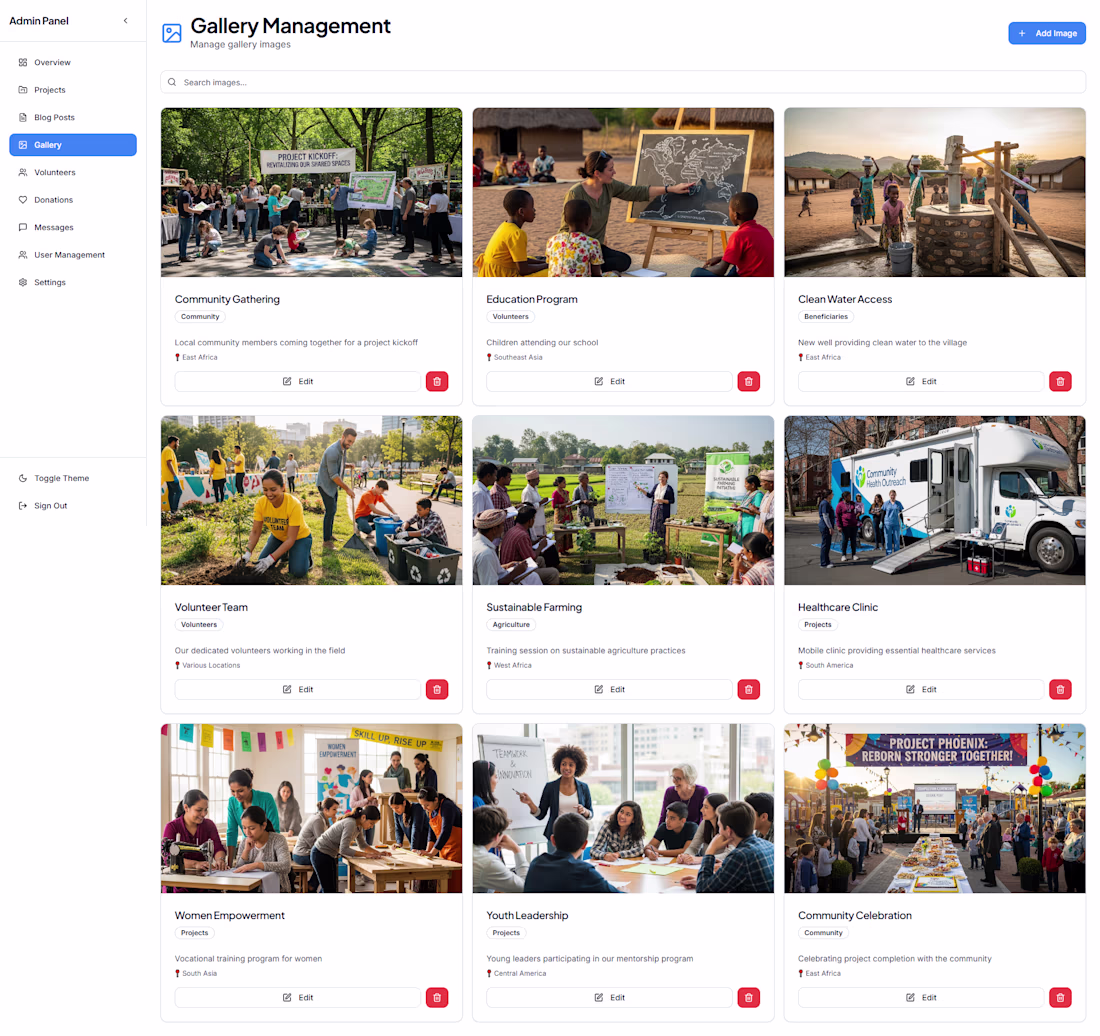Click the Admin Panel title
The image size is (1100, 1036).
(39, 20)
